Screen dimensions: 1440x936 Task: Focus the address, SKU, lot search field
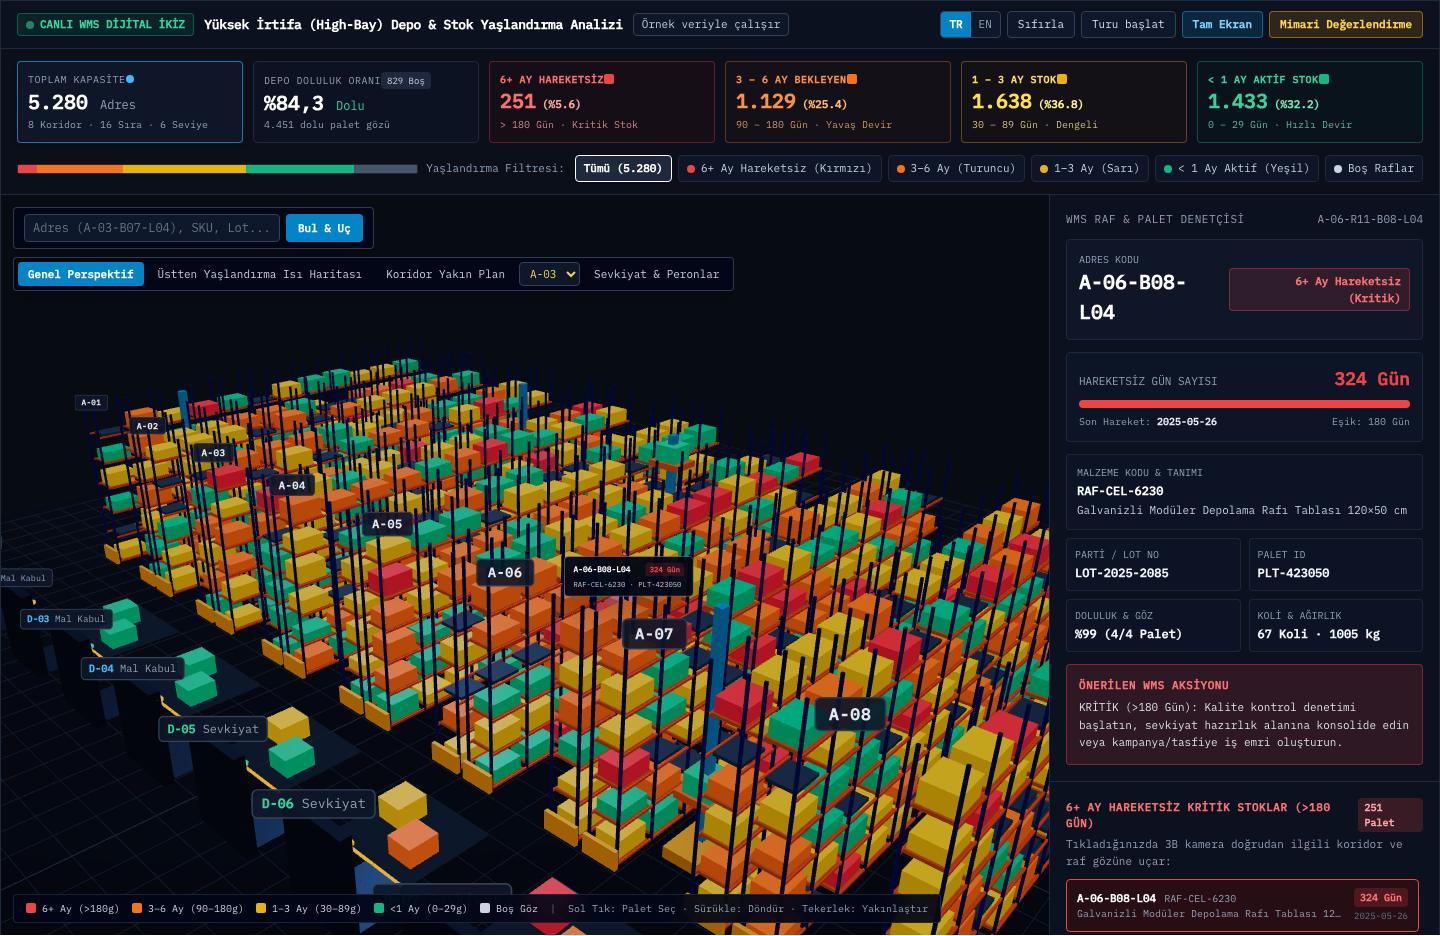coord(152,228)
